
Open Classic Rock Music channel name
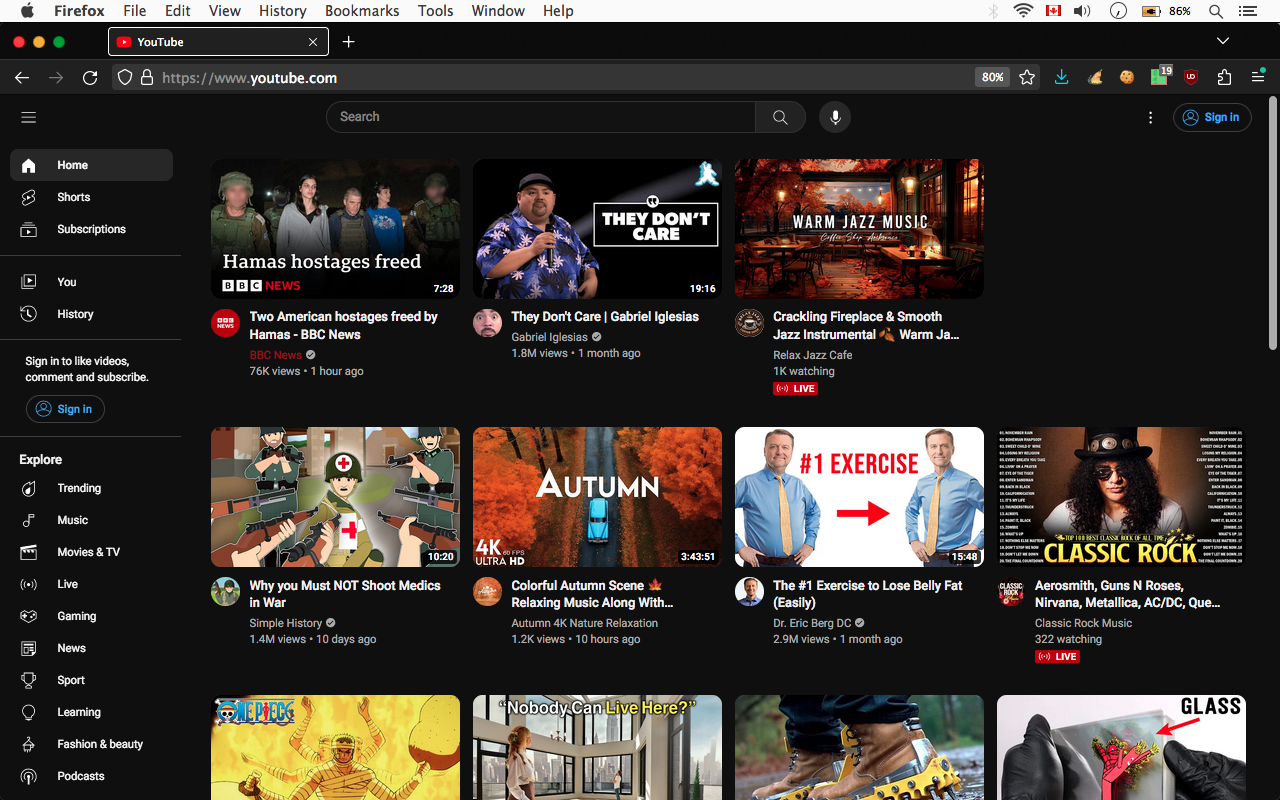click(x=1083, y=623)
